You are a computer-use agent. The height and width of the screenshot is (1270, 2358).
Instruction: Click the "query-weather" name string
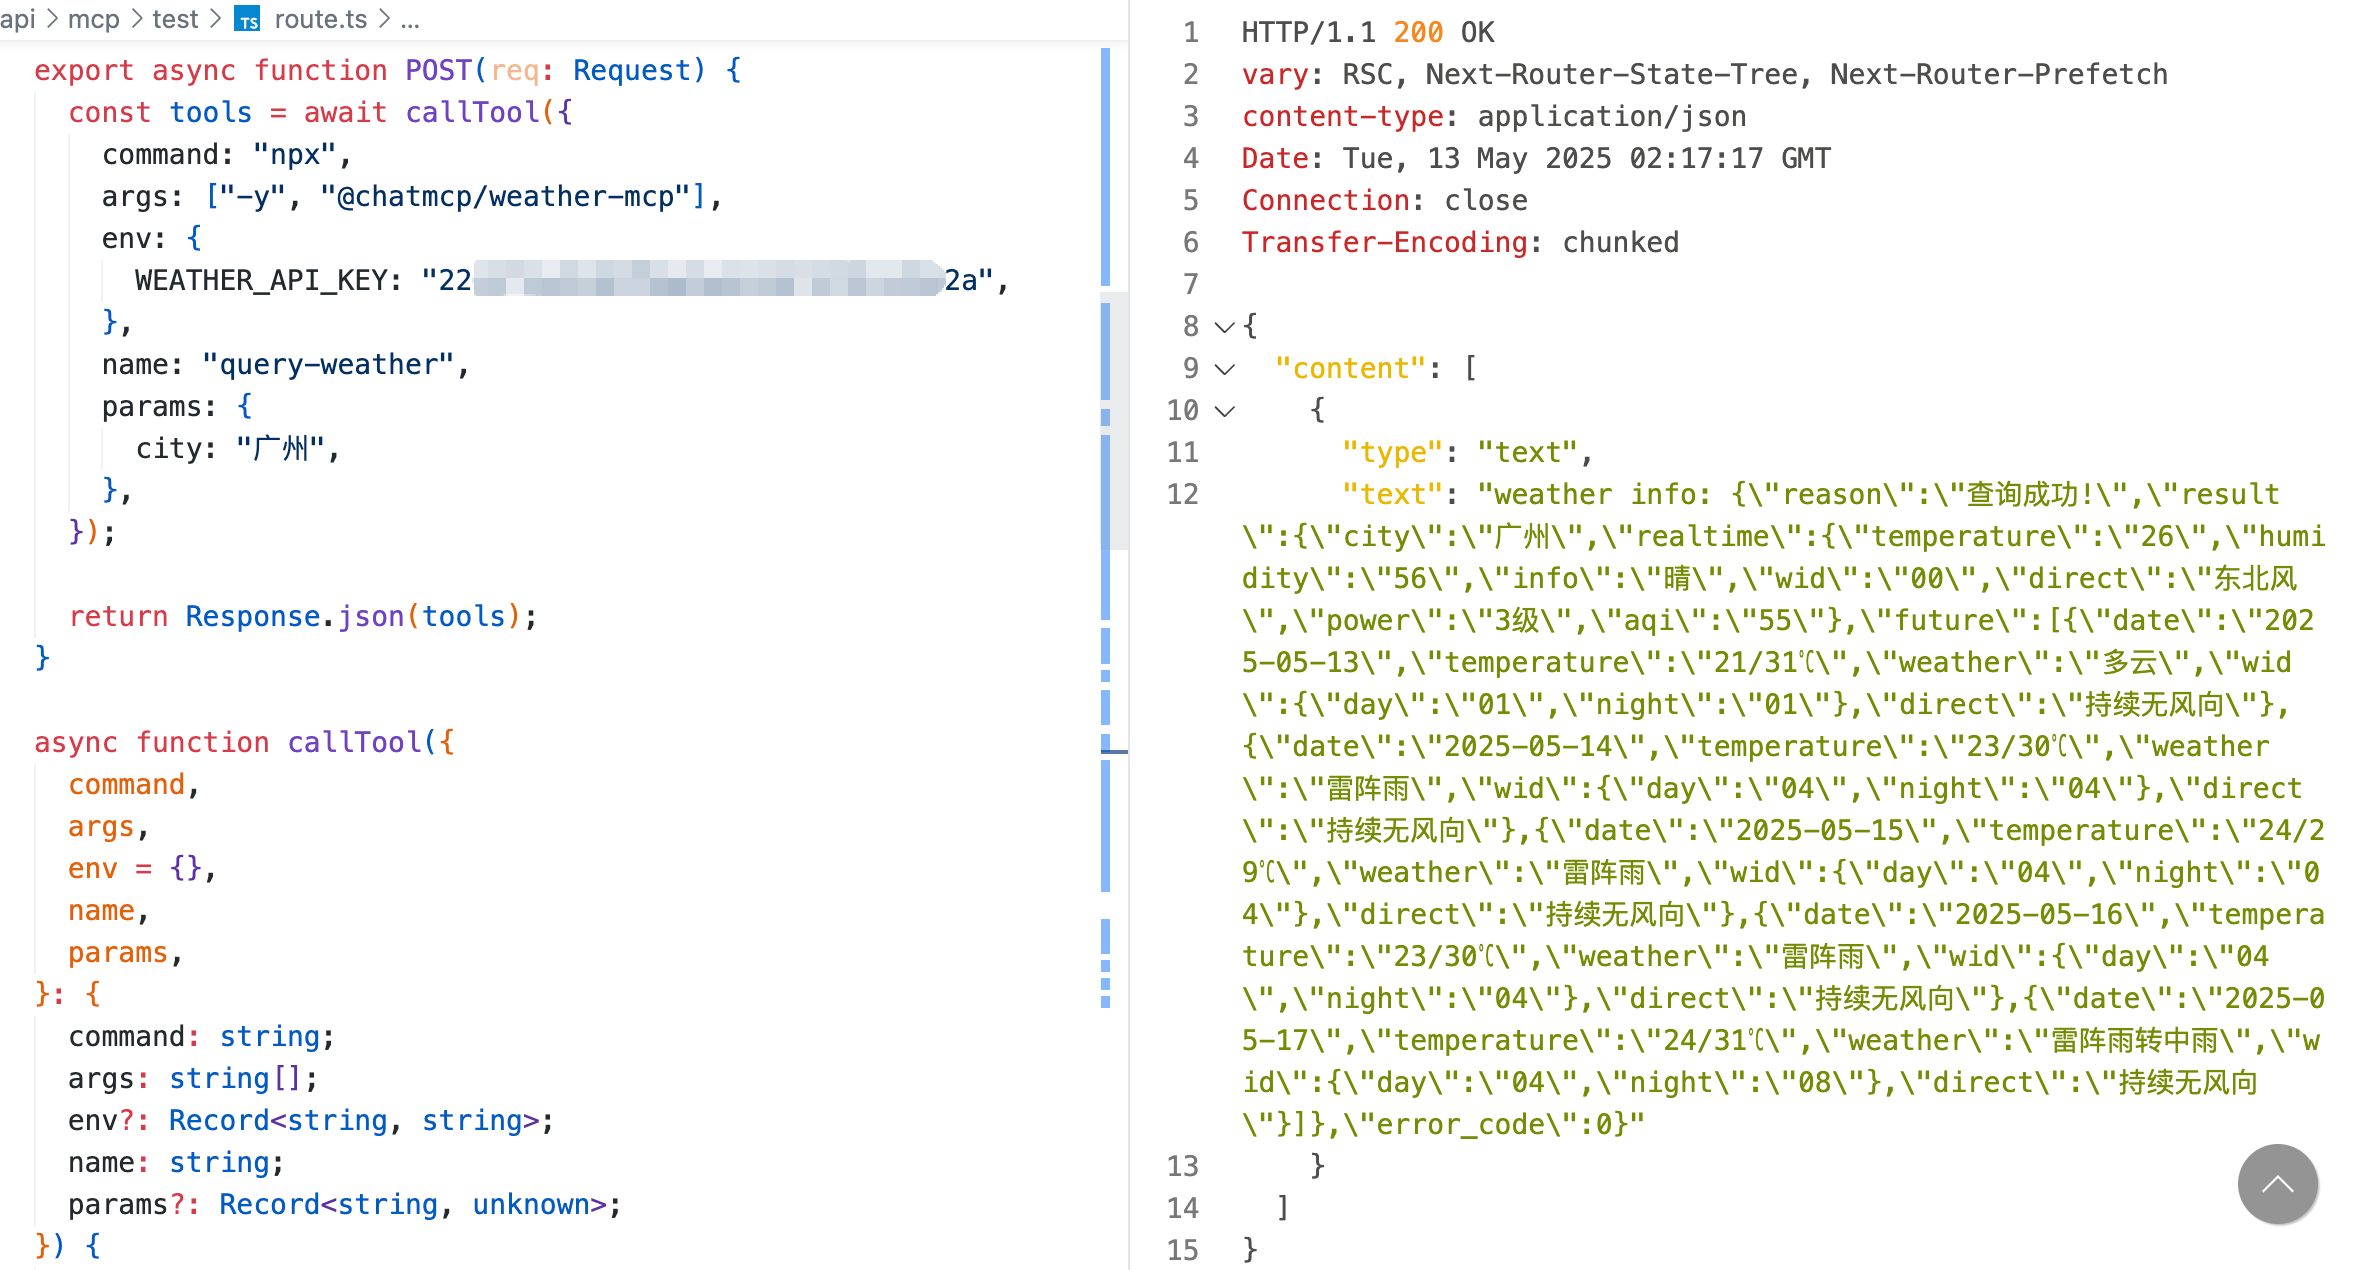[x=329, y=364]
